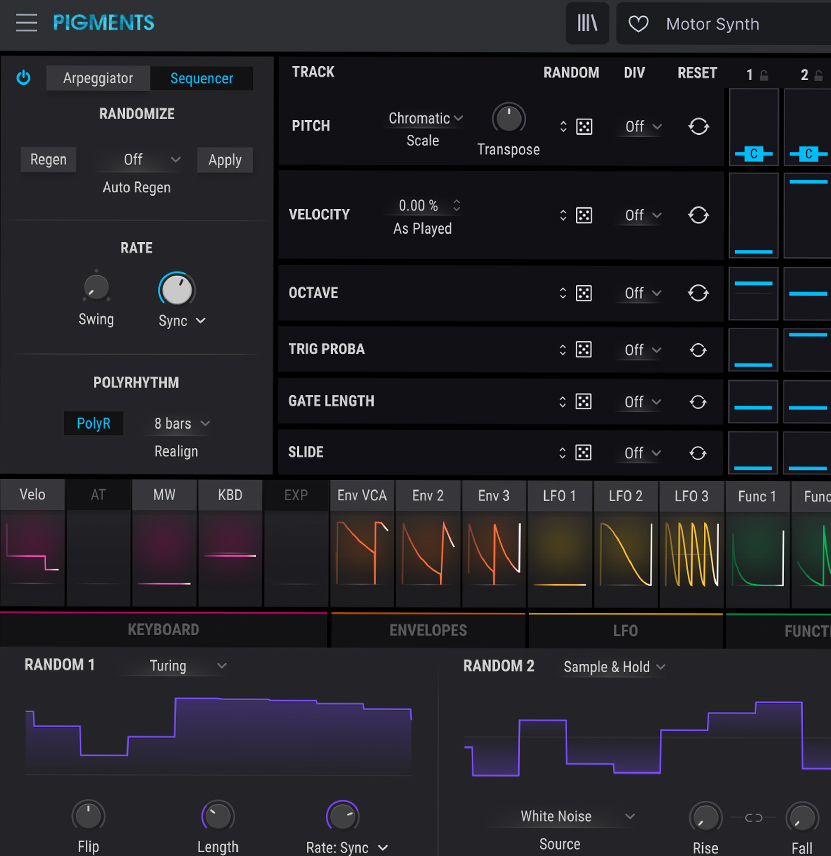Open the Octave DIV dropdown
This screenshot has height=856, width=831.
pyautogui.click(x=643, y=293)
